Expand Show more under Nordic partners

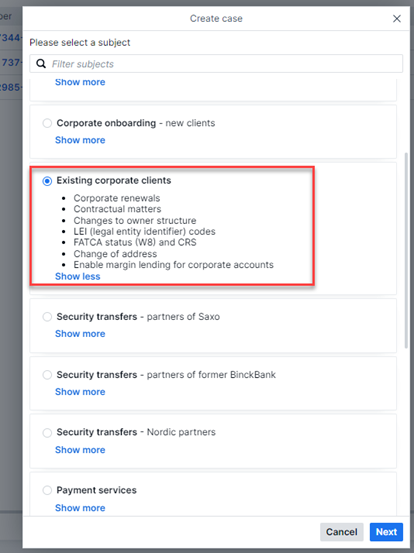[80, 450]
